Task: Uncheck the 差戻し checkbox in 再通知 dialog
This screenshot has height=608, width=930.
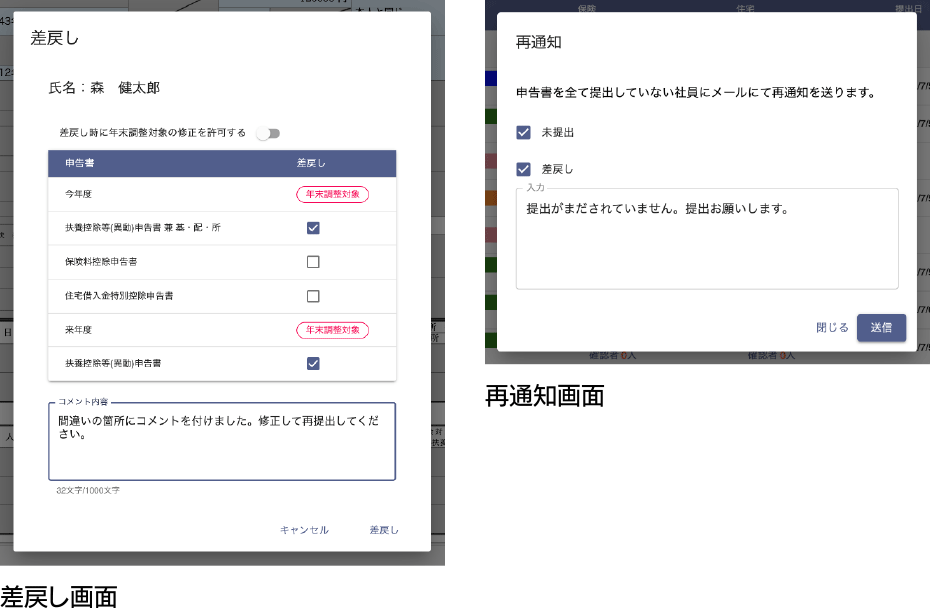Action: pos(523,170)
